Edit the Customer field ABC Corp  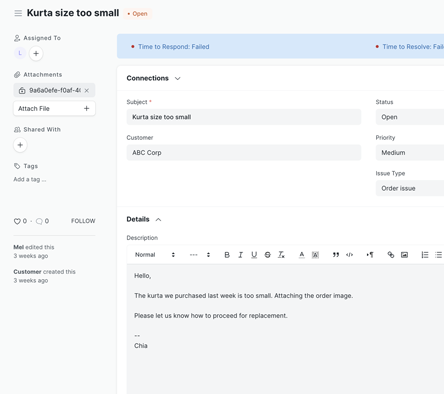click(x=244, y=153)
